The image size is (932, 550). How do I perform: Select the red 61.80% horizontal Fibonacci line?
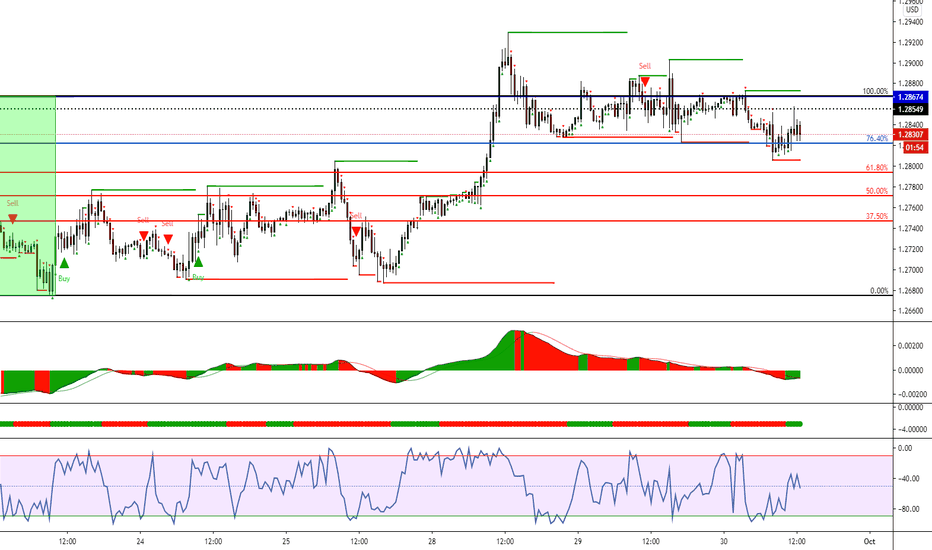[446, 172]
